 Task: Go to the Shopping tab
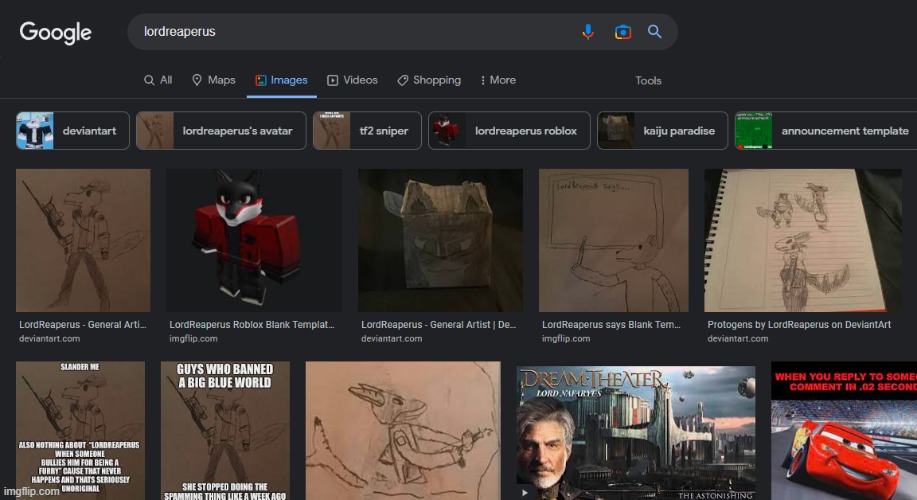click(x=429, y=80)
